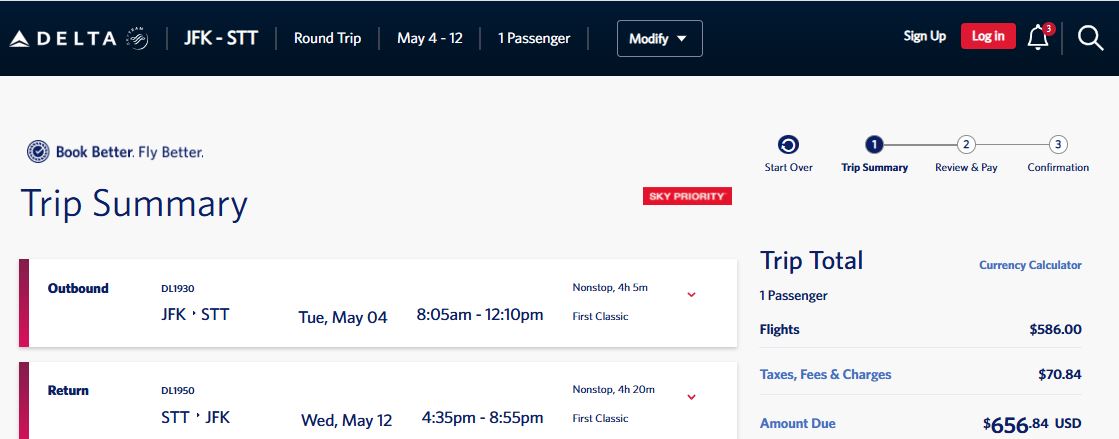
Task: Expand the Outbound flight details chevron
Action: point(691,294)
